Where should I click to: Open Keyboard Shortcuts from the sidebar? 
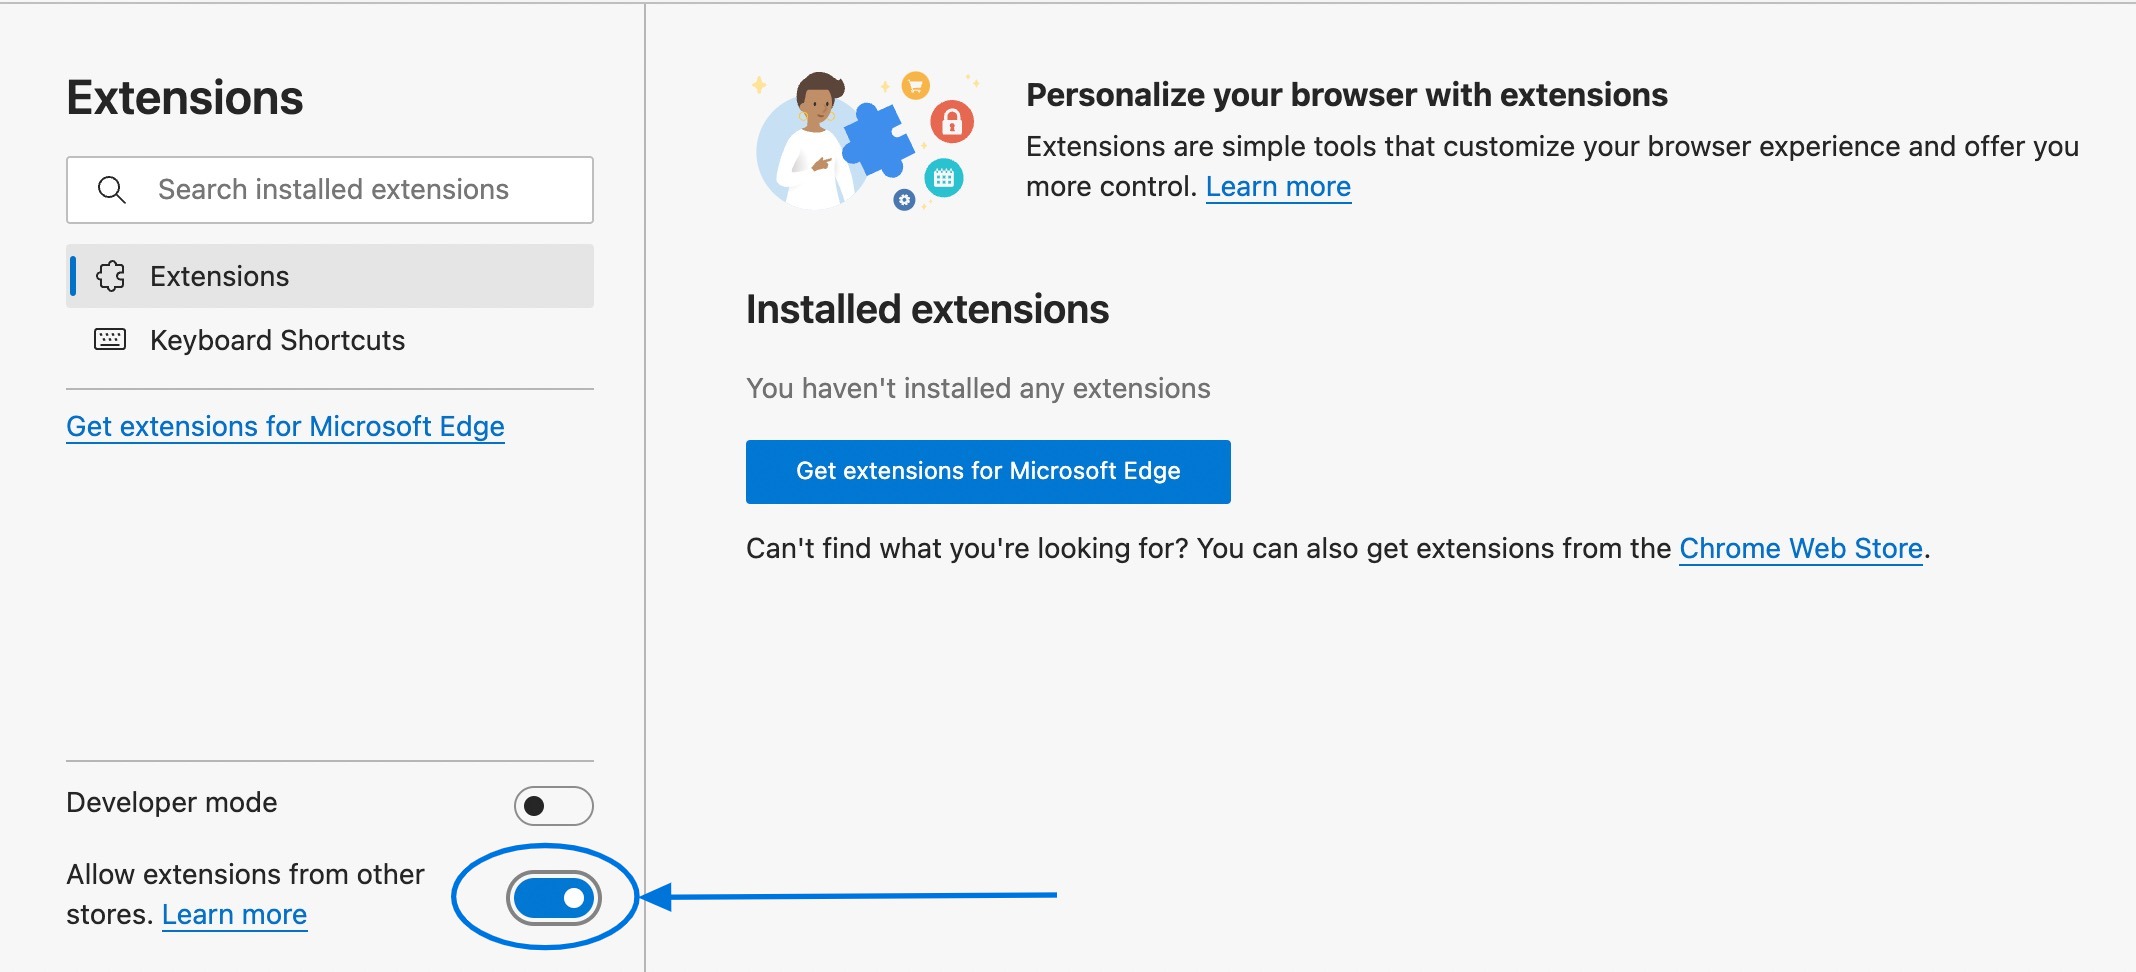click(x=277, y=340)
